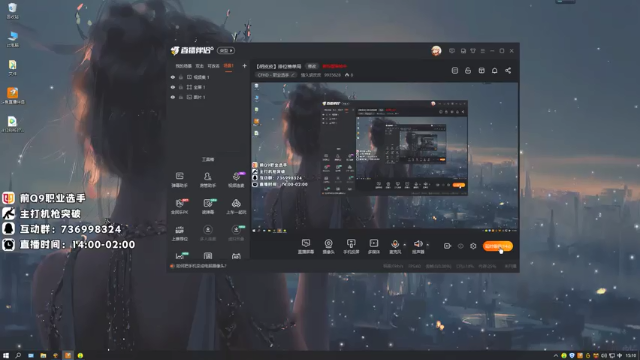Add a 手机投屏 phone mirroring source

(x=351, y=247)
